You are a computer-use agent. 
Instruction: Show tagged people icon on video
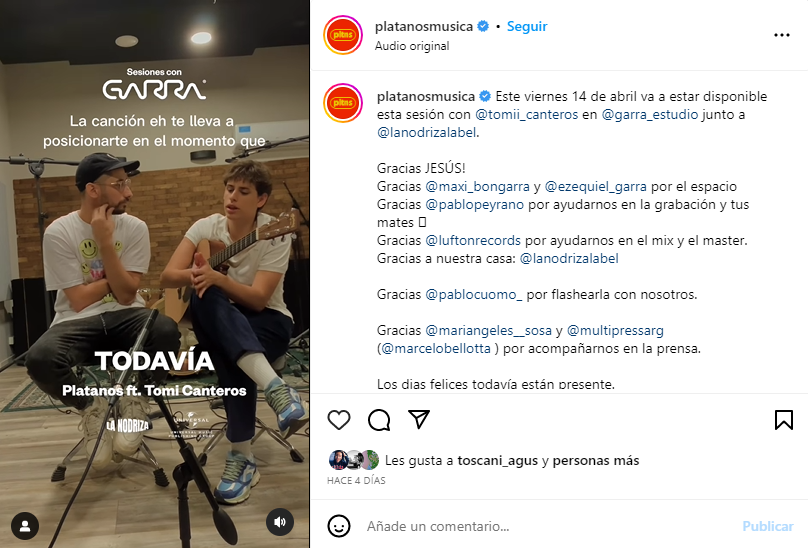pyautogui.click(x=25, y=526)
